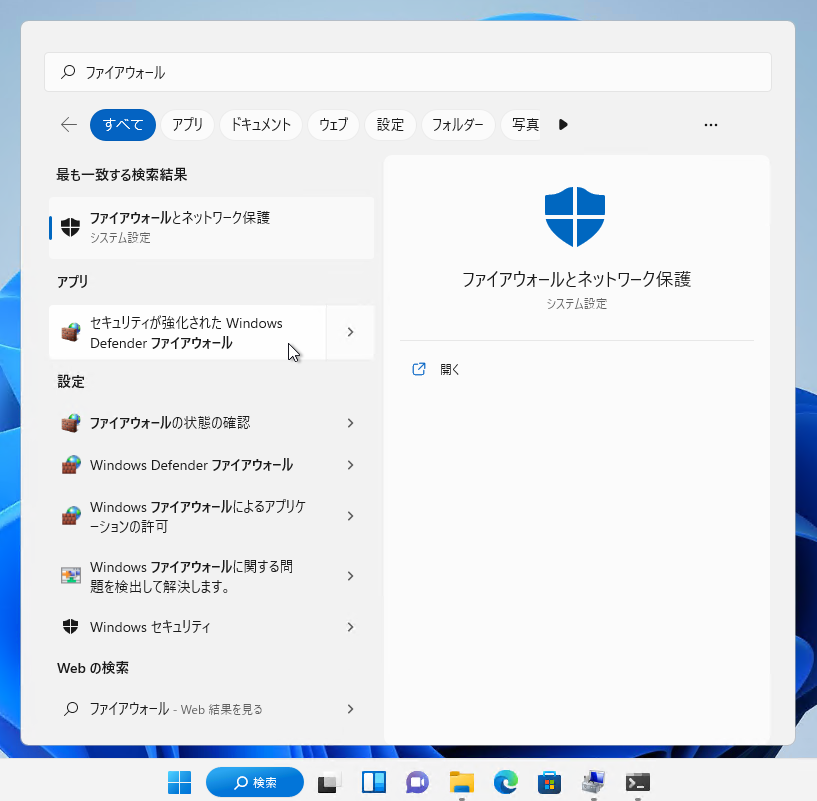The height and width of the screenshot is (801, 817).
Task: Expand the セキュリティが強化された Windows Defender arrow
Action: coord(350,332)
